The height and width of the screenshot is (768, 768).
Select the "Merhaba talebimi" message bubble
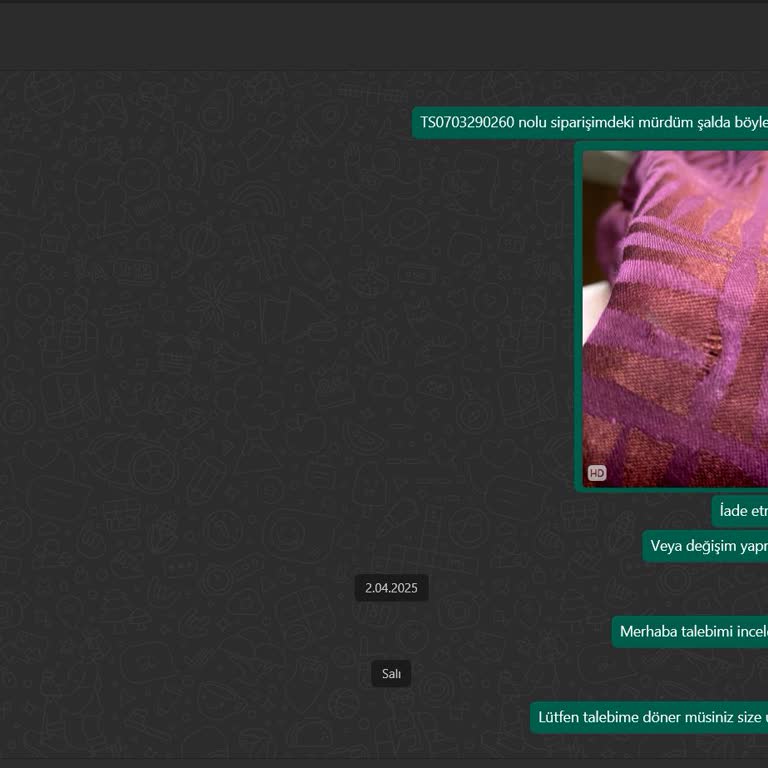point(690,631)
